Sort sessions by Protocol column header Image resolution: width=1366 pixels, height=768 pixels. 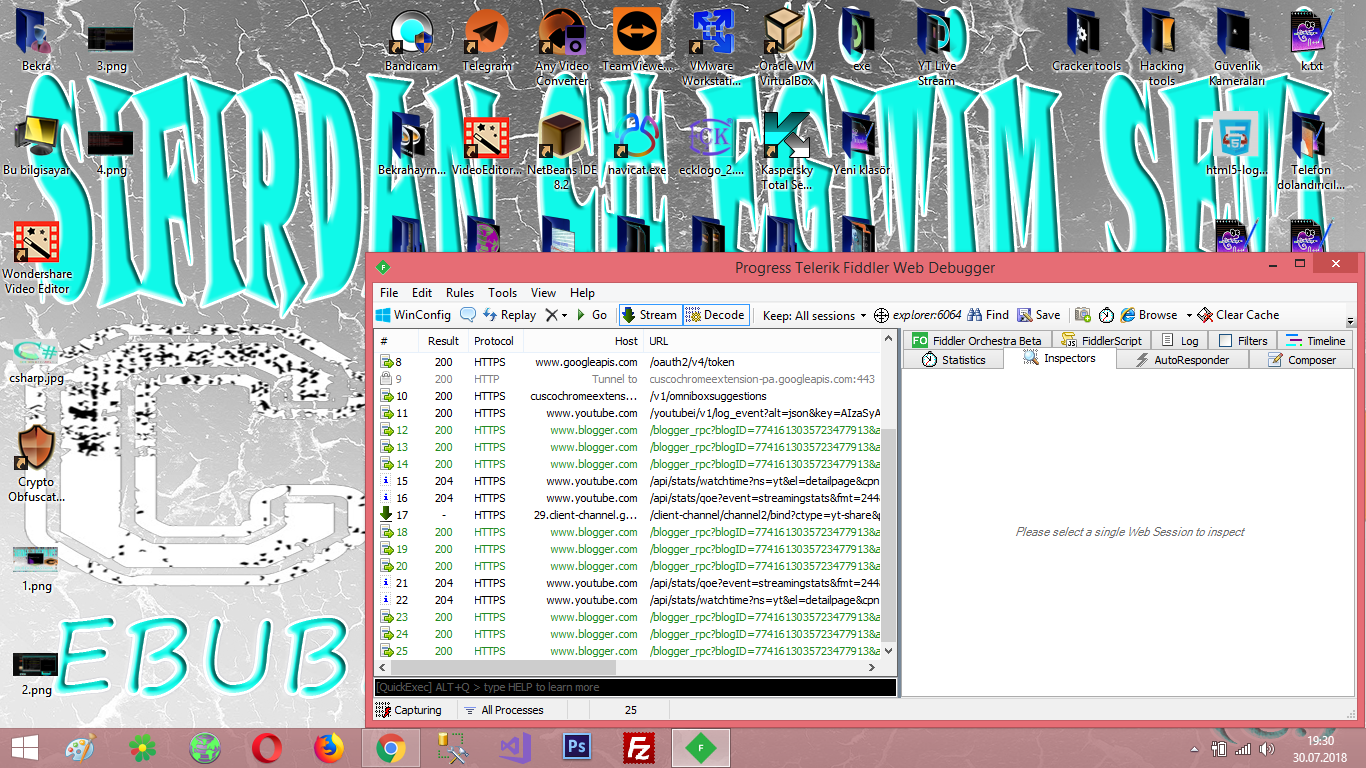click(x=494, y=341)
